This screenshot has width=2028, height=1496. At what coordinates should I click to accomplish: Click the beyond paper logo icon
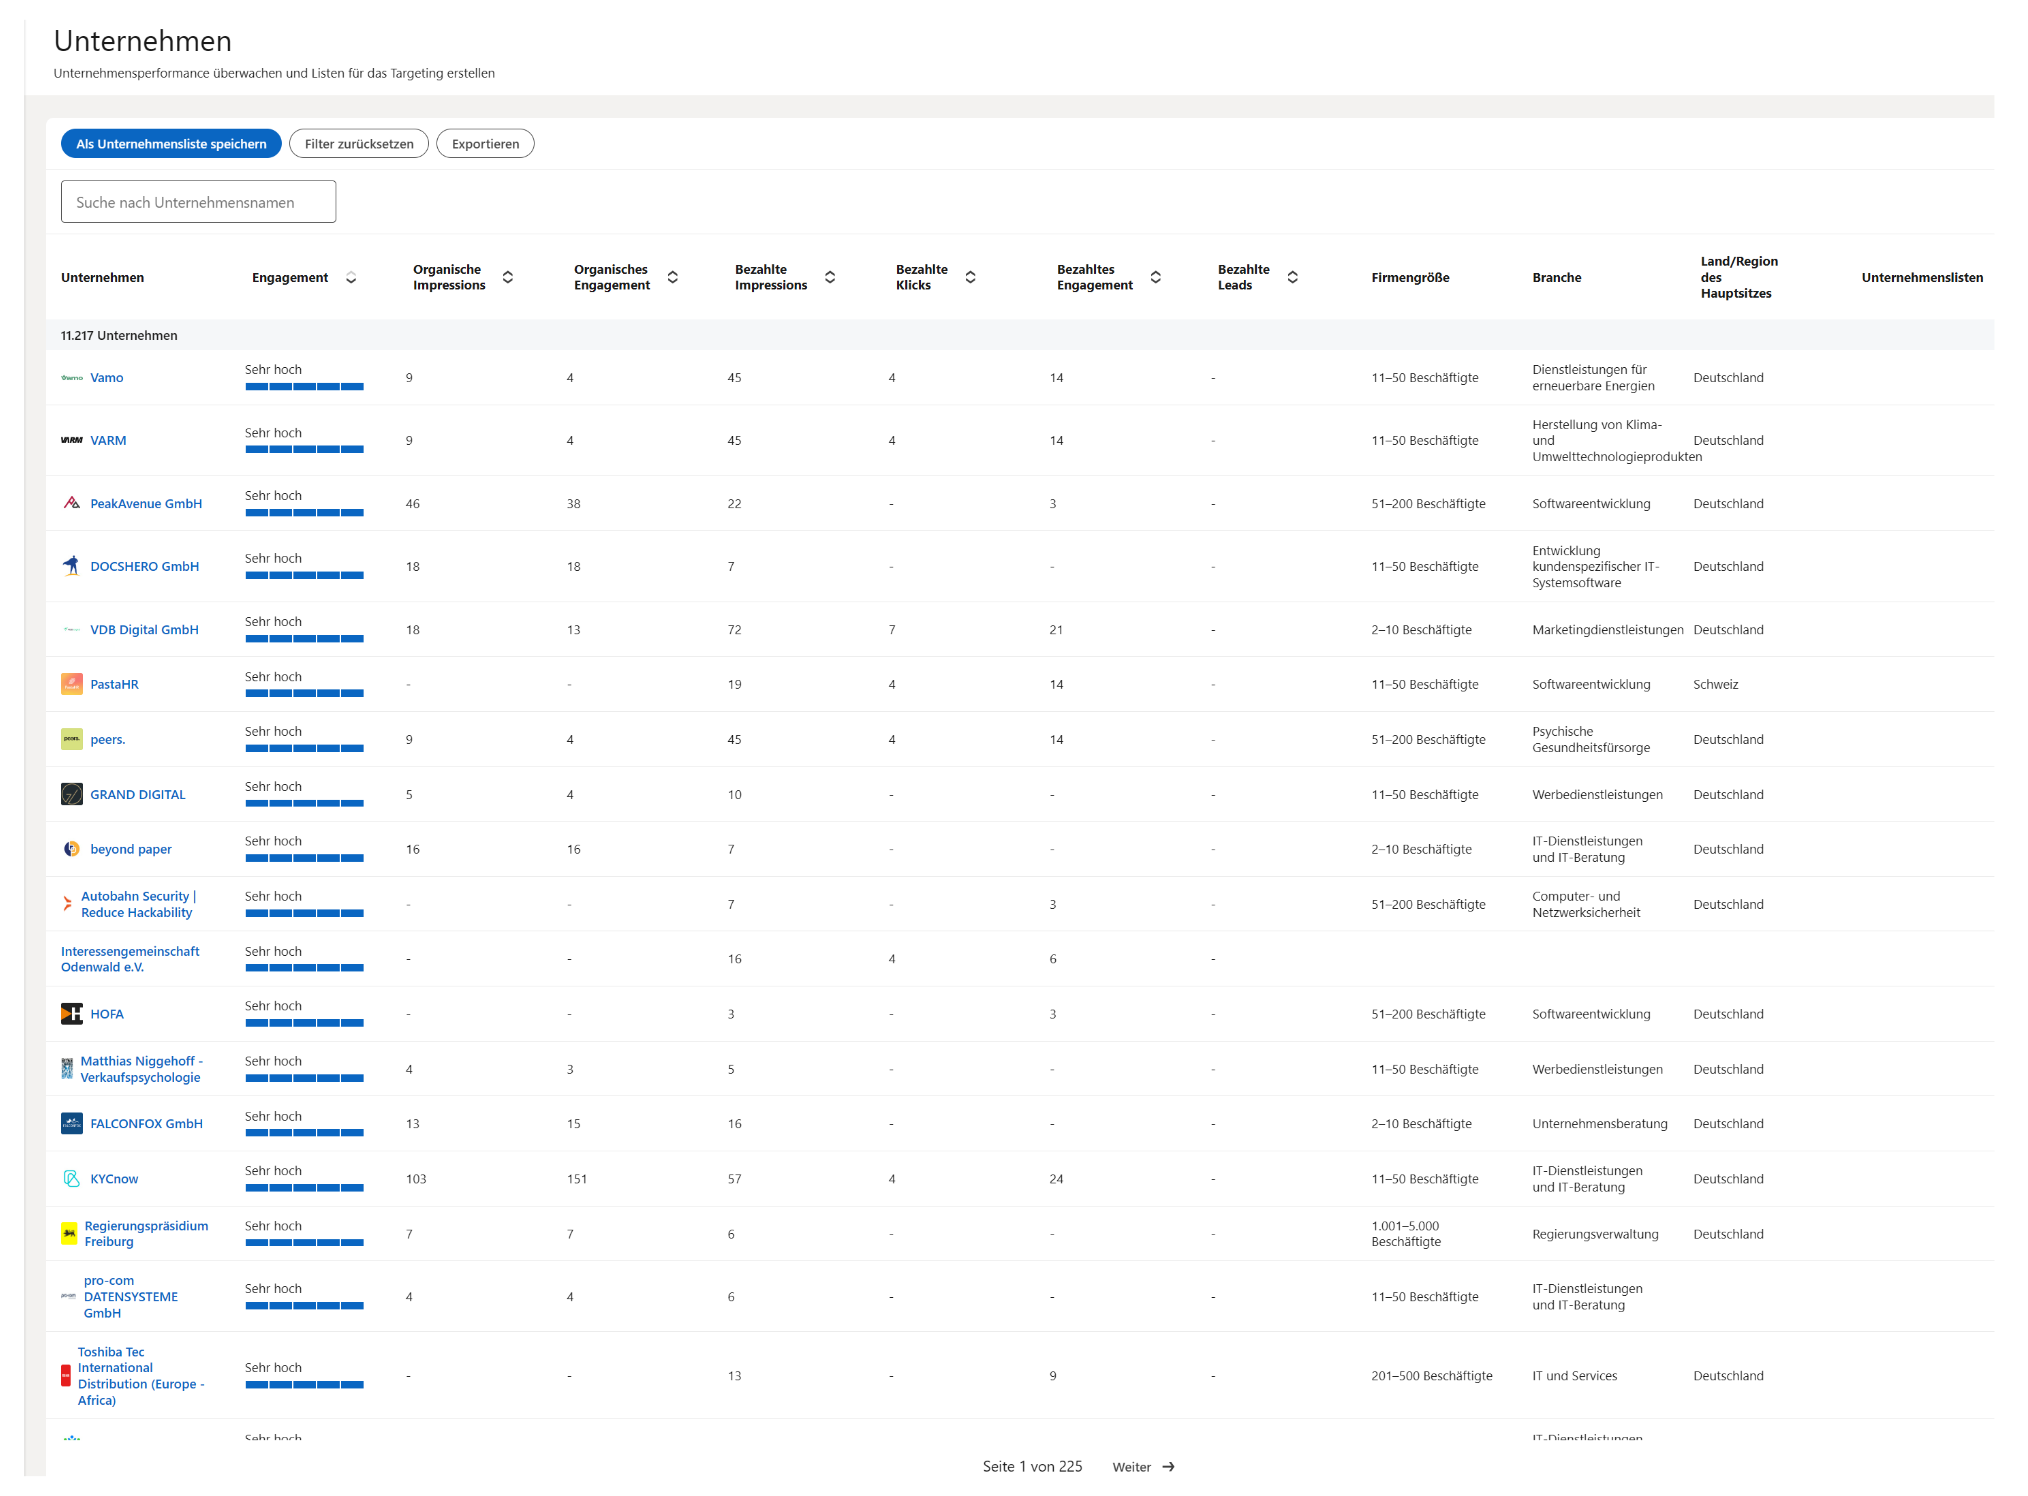coord(72,849)
